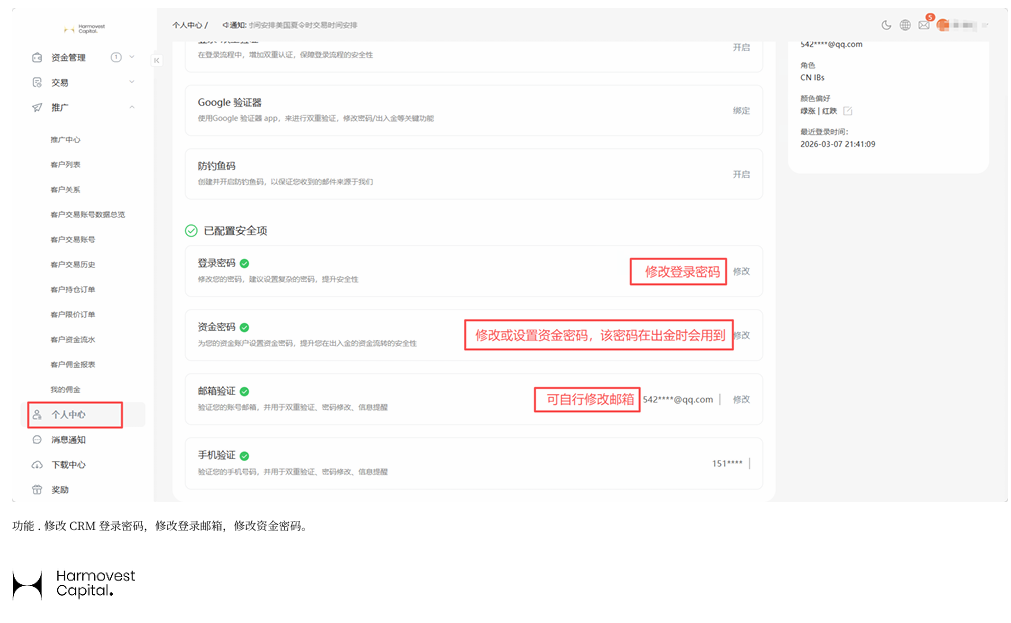Click the green check next to 资金密码
Screen dimensions: 1011x623
(x=244, y=327)
